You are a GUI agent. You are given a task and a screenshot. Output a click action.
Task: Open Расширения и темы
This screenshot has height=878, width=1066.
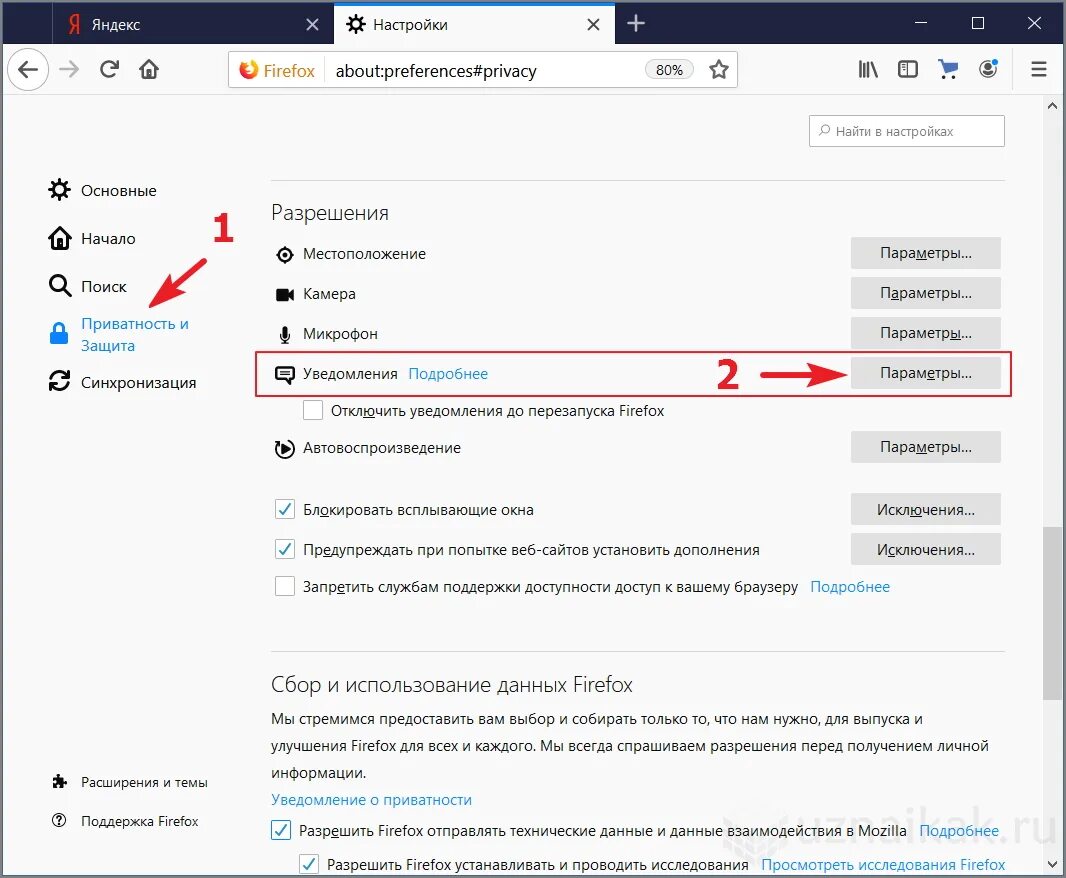[x=130, y=782]
